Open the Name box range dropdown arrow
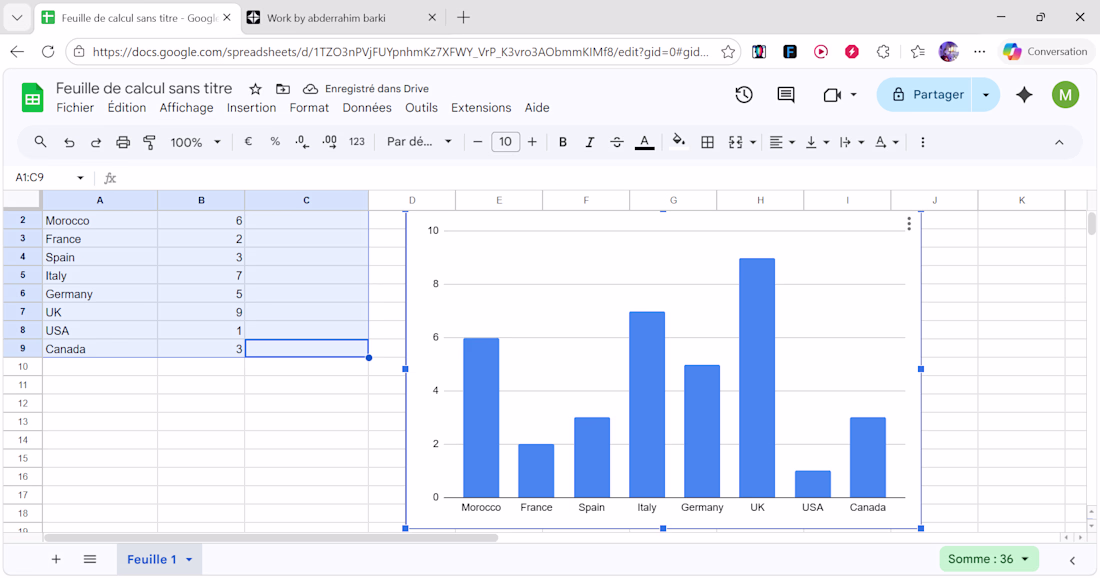 point(80,178)
